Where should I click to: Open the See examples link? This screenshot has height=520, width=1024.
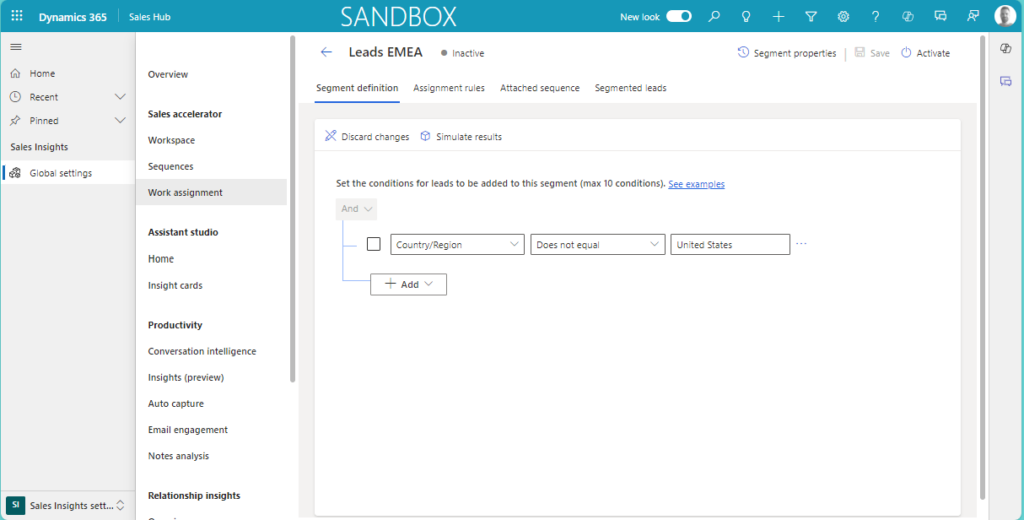(x=696, y=184)
